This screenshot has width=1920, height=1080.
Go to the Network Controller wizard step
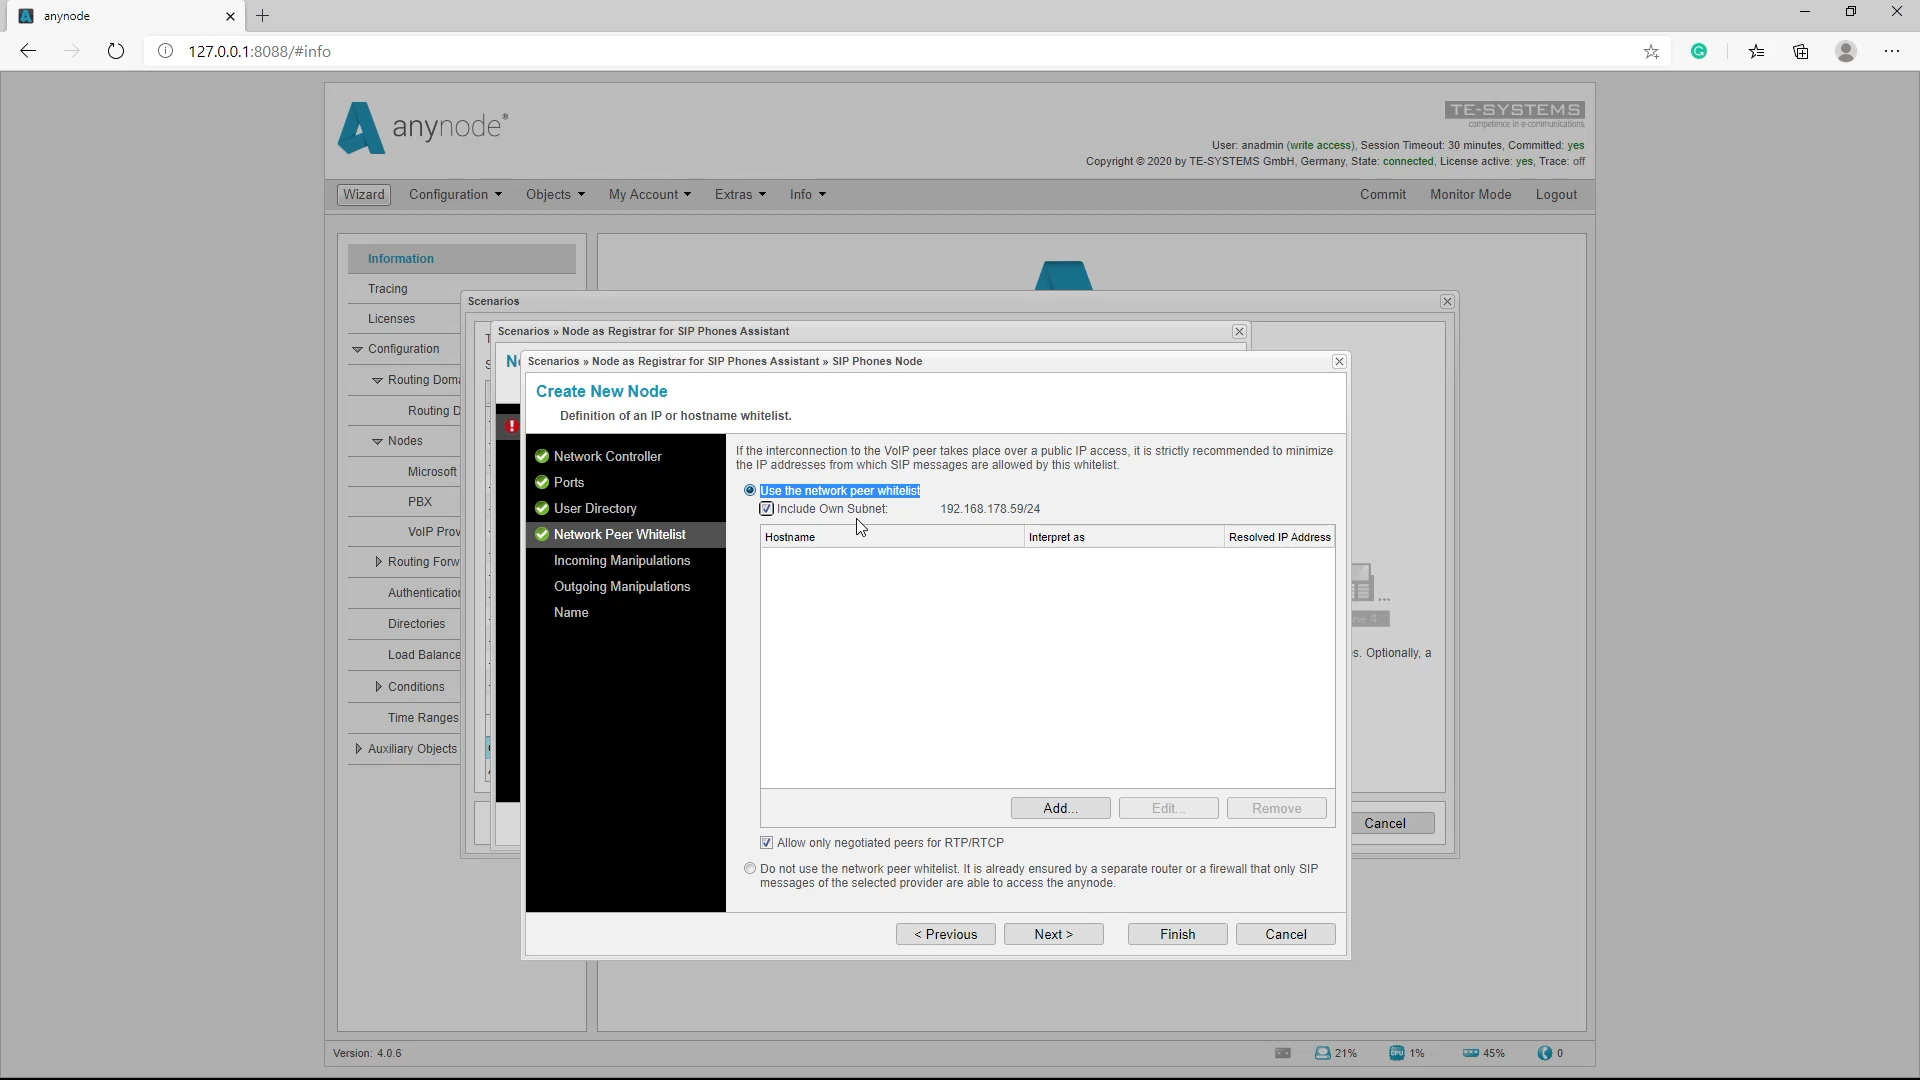[x=607, y=456]
